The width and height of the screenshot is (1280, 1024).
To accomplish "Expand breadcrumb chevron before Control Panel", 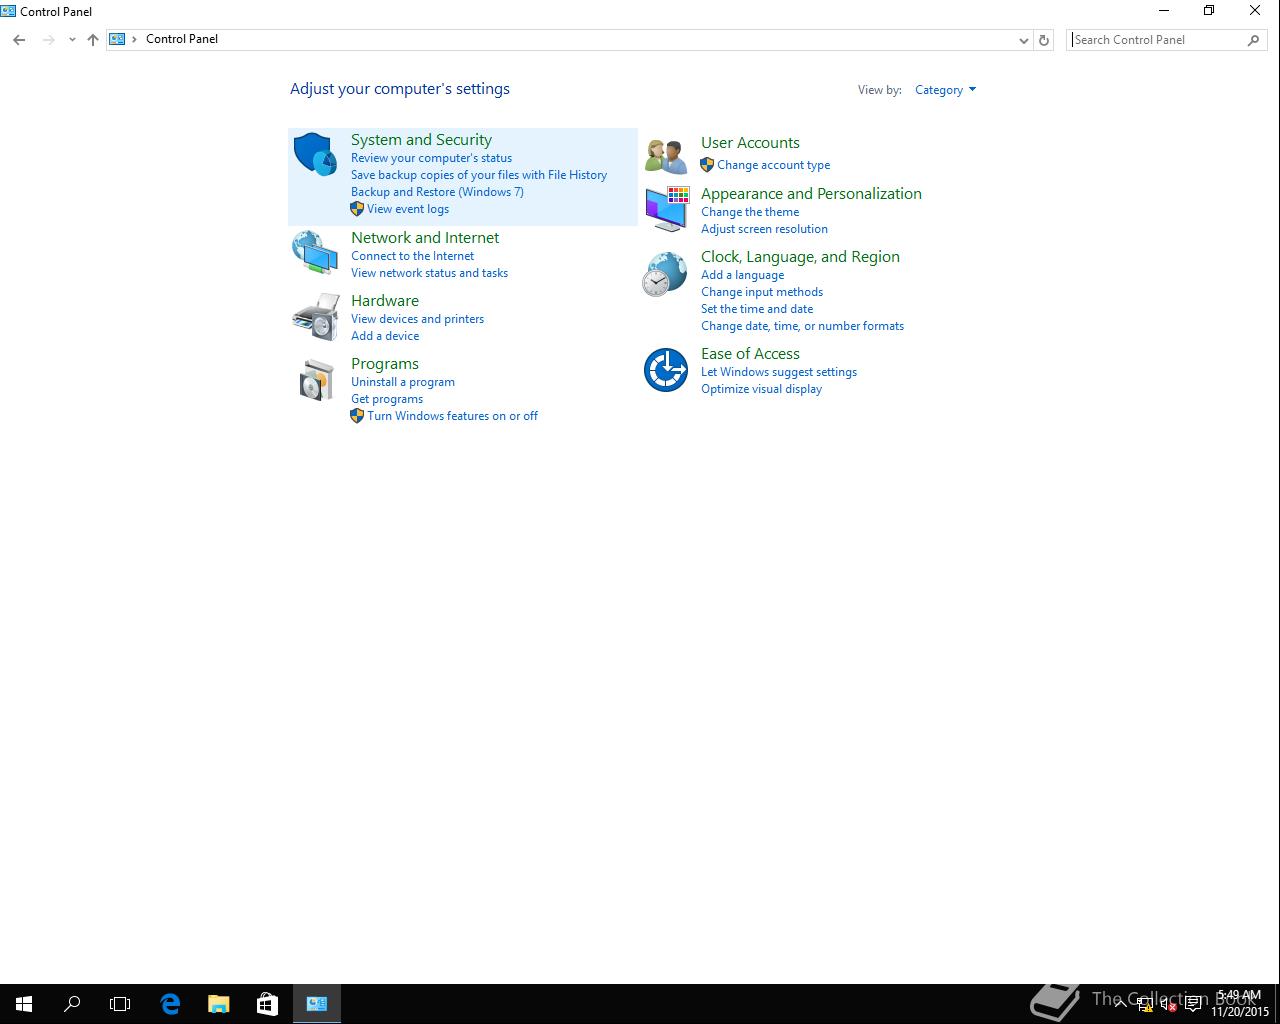I will click(x=134, y=39).
